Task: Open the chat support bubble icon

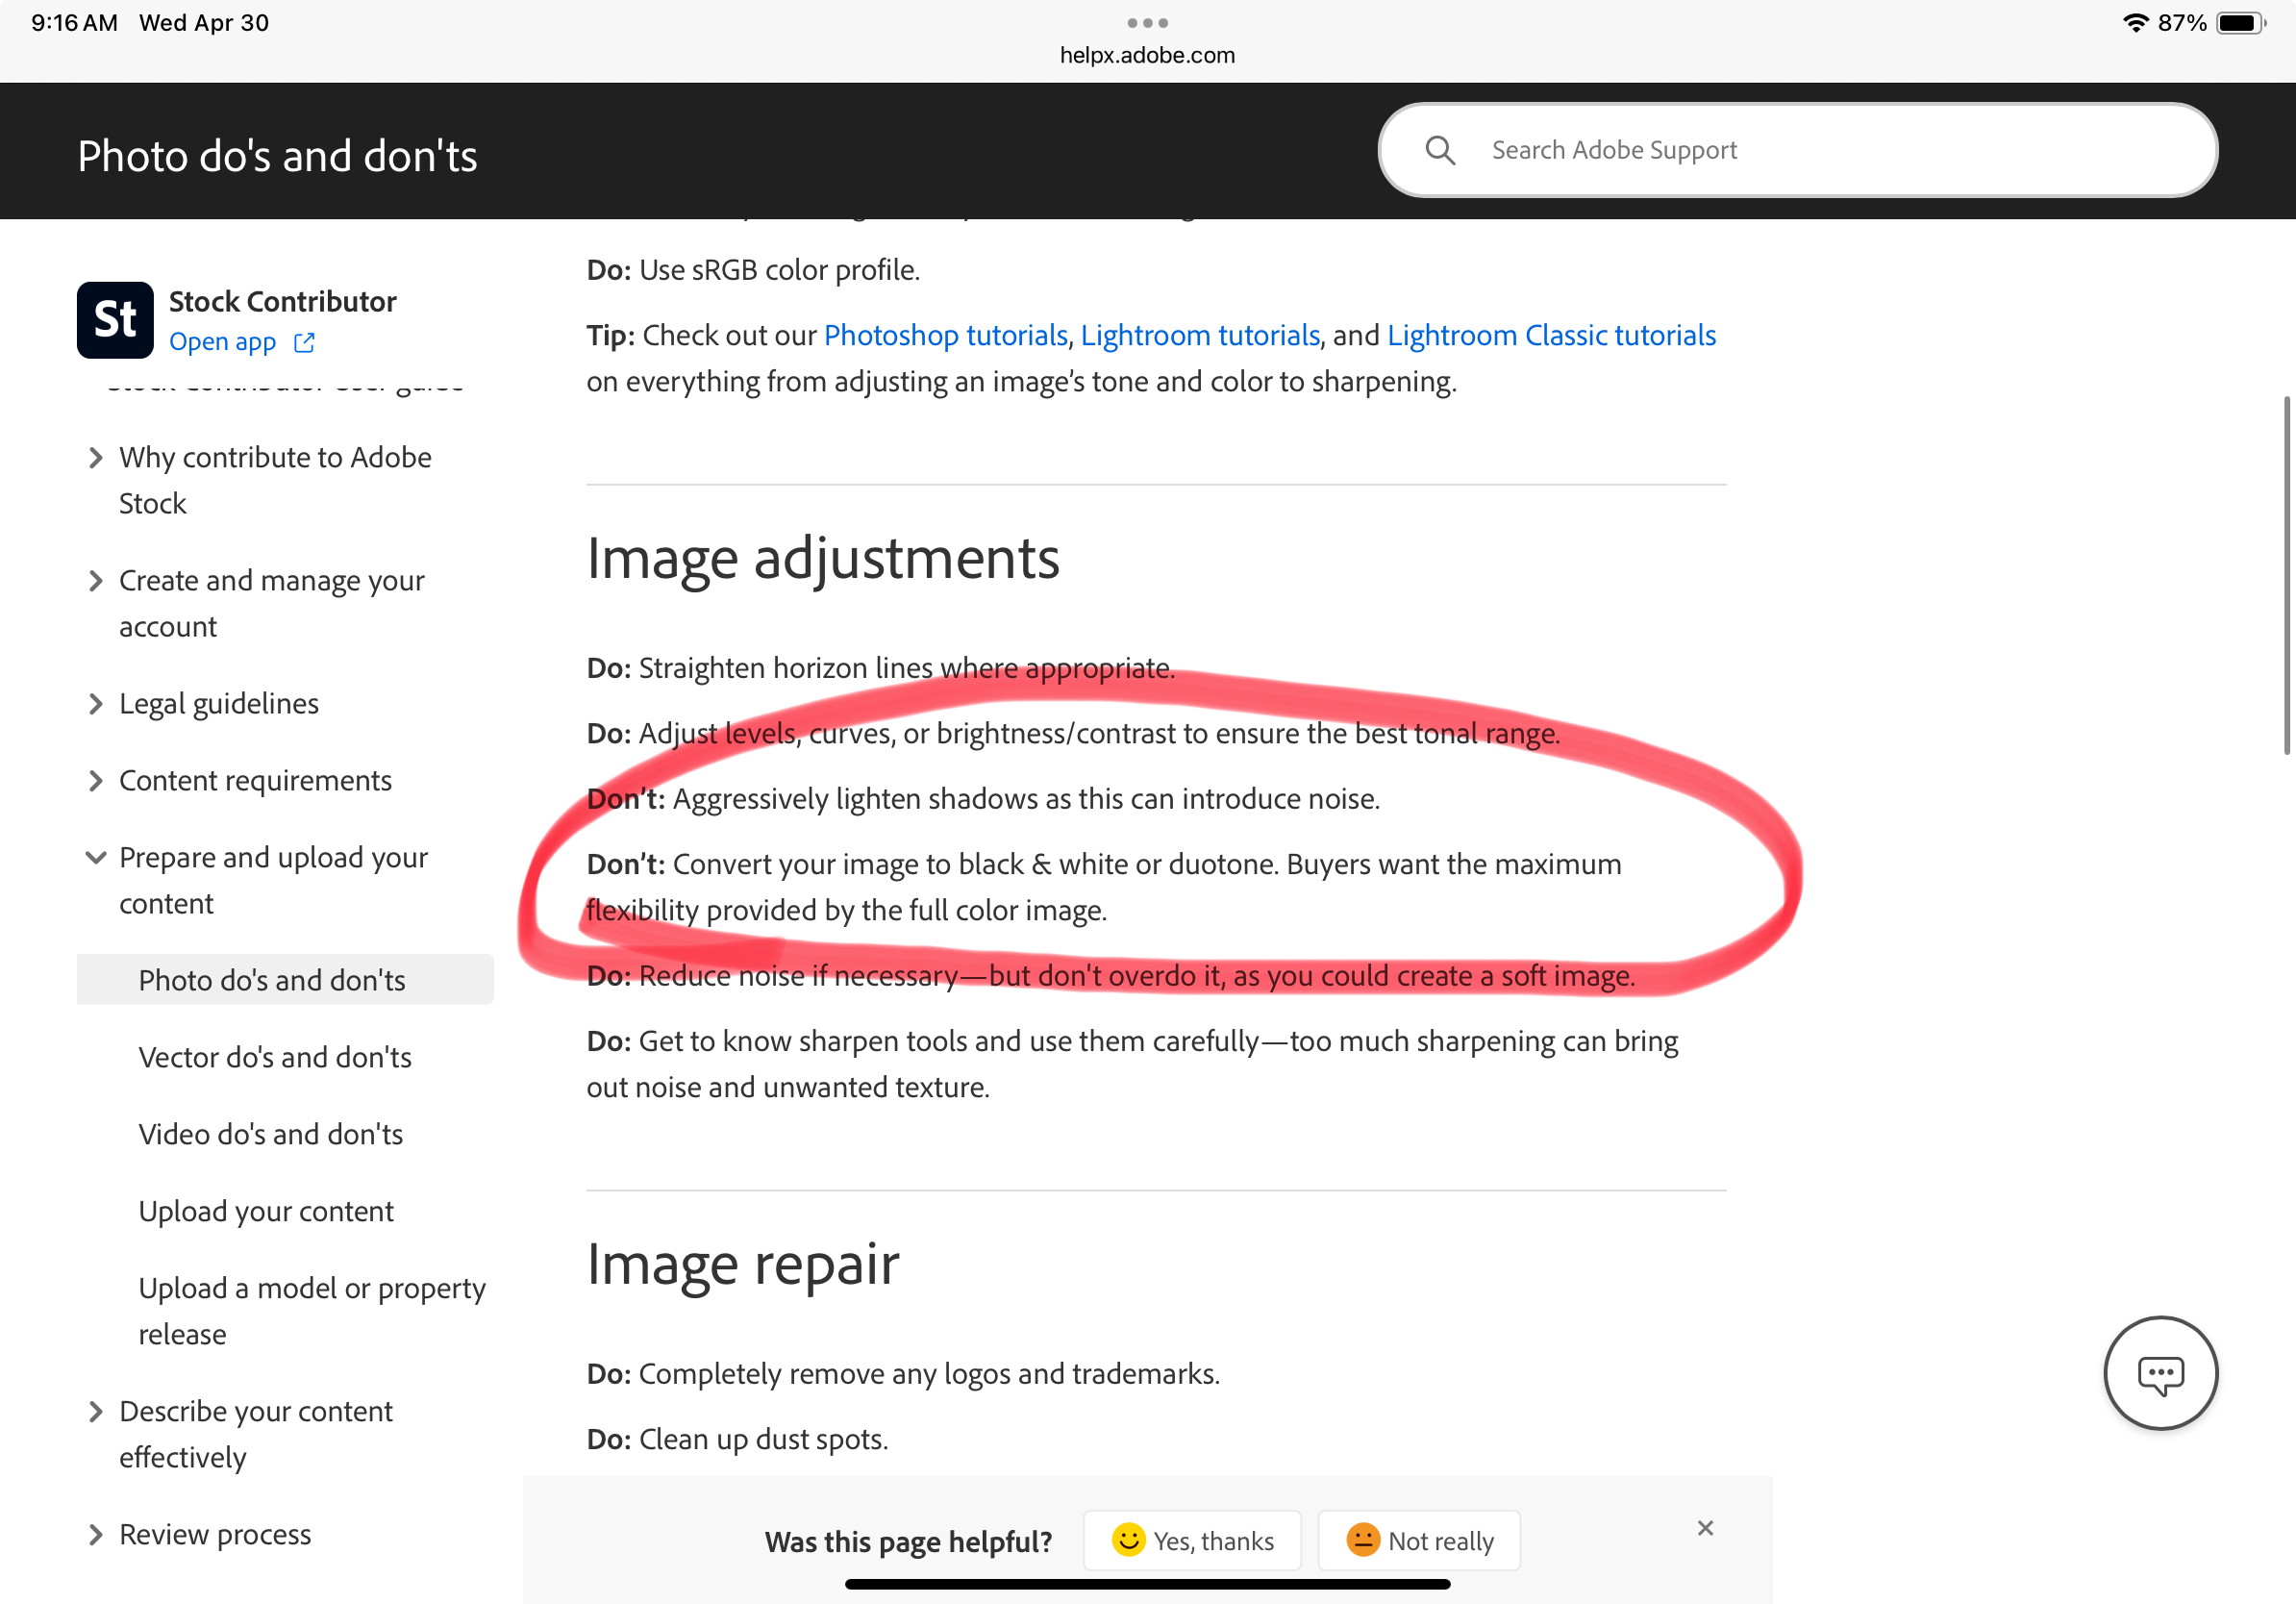Action: tap(2161, 1373)
